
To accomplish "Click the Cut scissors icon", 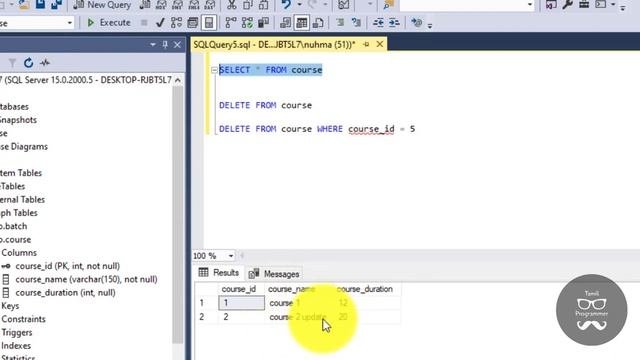I will tap(232, 5).
